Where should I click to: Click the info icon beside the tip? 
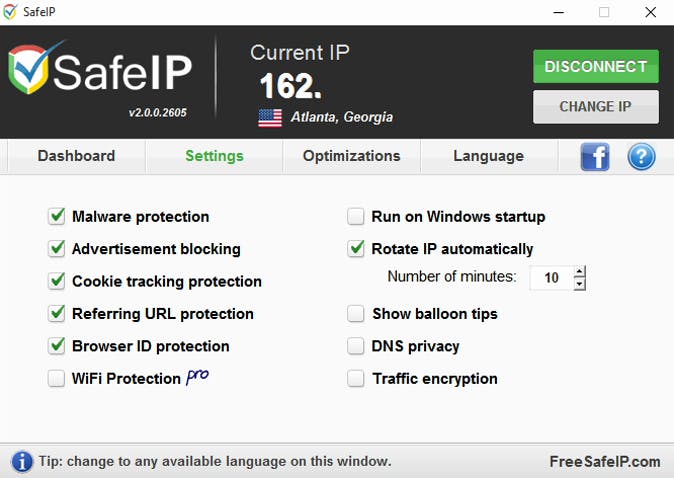pyautogui.click(x=21, y=461)
